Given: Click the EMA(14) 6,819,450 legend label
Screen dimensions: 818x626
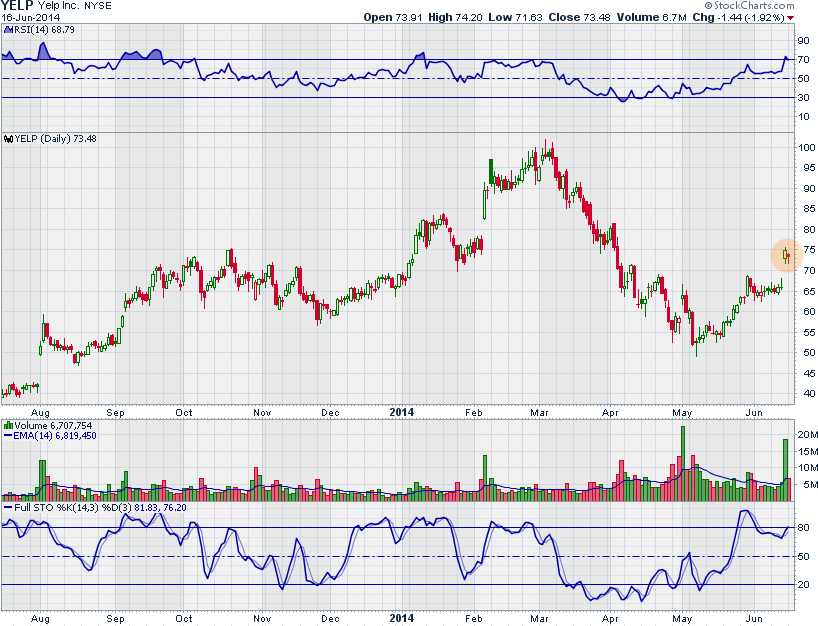Looking at the screenshot, I should [x=55, y=436].
